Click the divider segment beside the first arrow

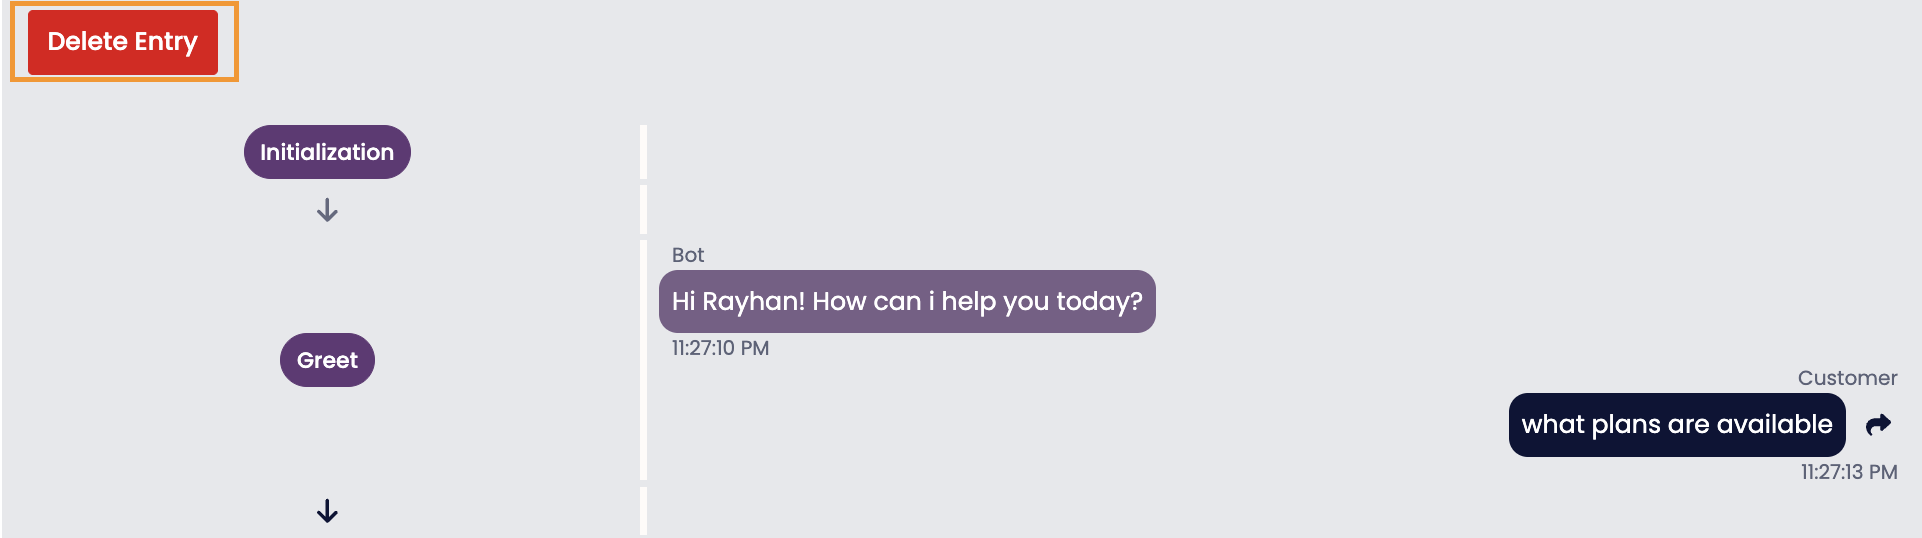click(x=643, y=210)
